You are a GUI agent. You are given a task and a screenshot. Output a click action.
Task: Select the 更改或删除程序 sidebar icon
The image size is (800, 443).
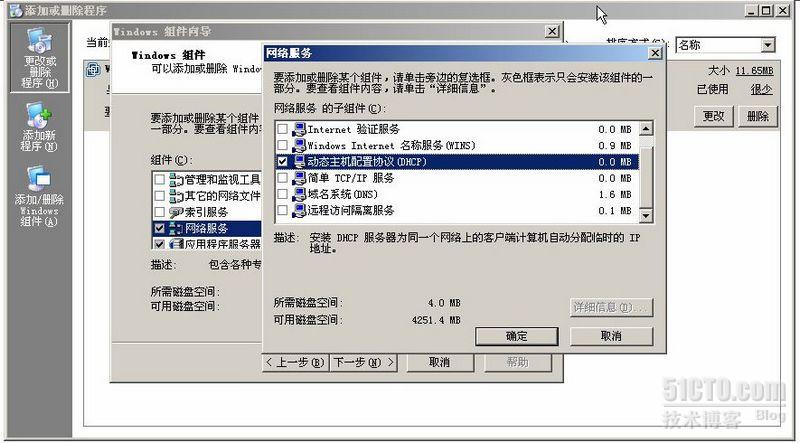point(40,57)
